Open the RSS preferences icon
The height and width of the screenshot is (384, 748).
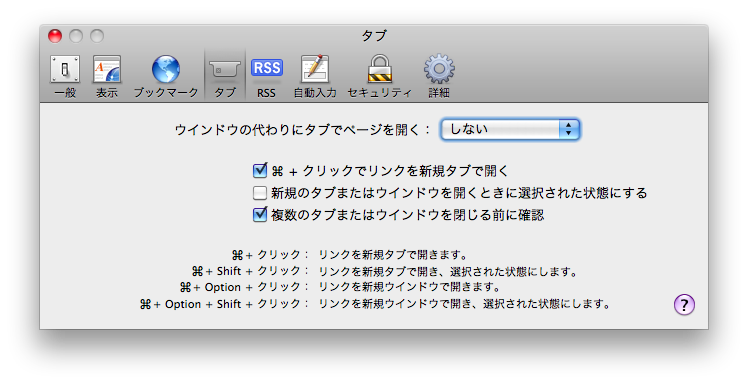point(267,68)
